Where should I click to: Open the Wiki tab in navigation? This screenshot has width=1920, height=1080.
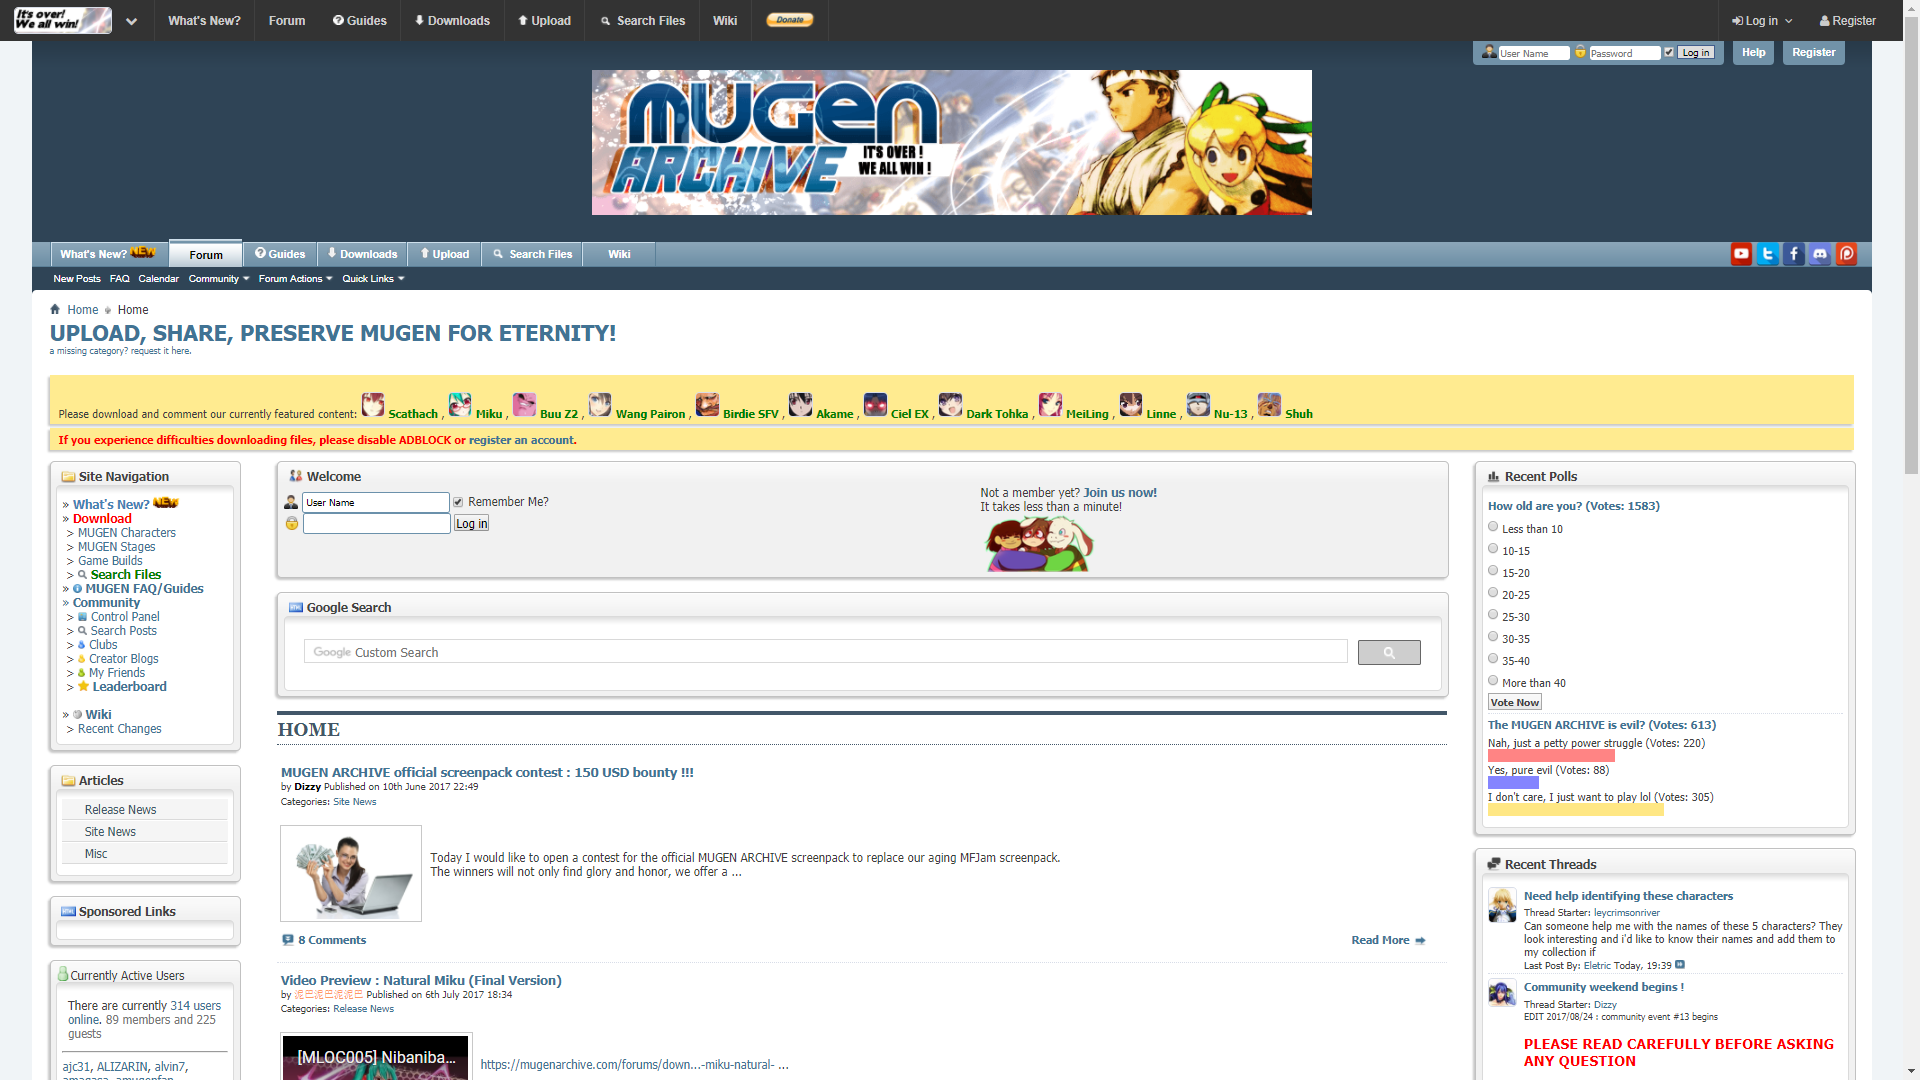click(617, 253)
